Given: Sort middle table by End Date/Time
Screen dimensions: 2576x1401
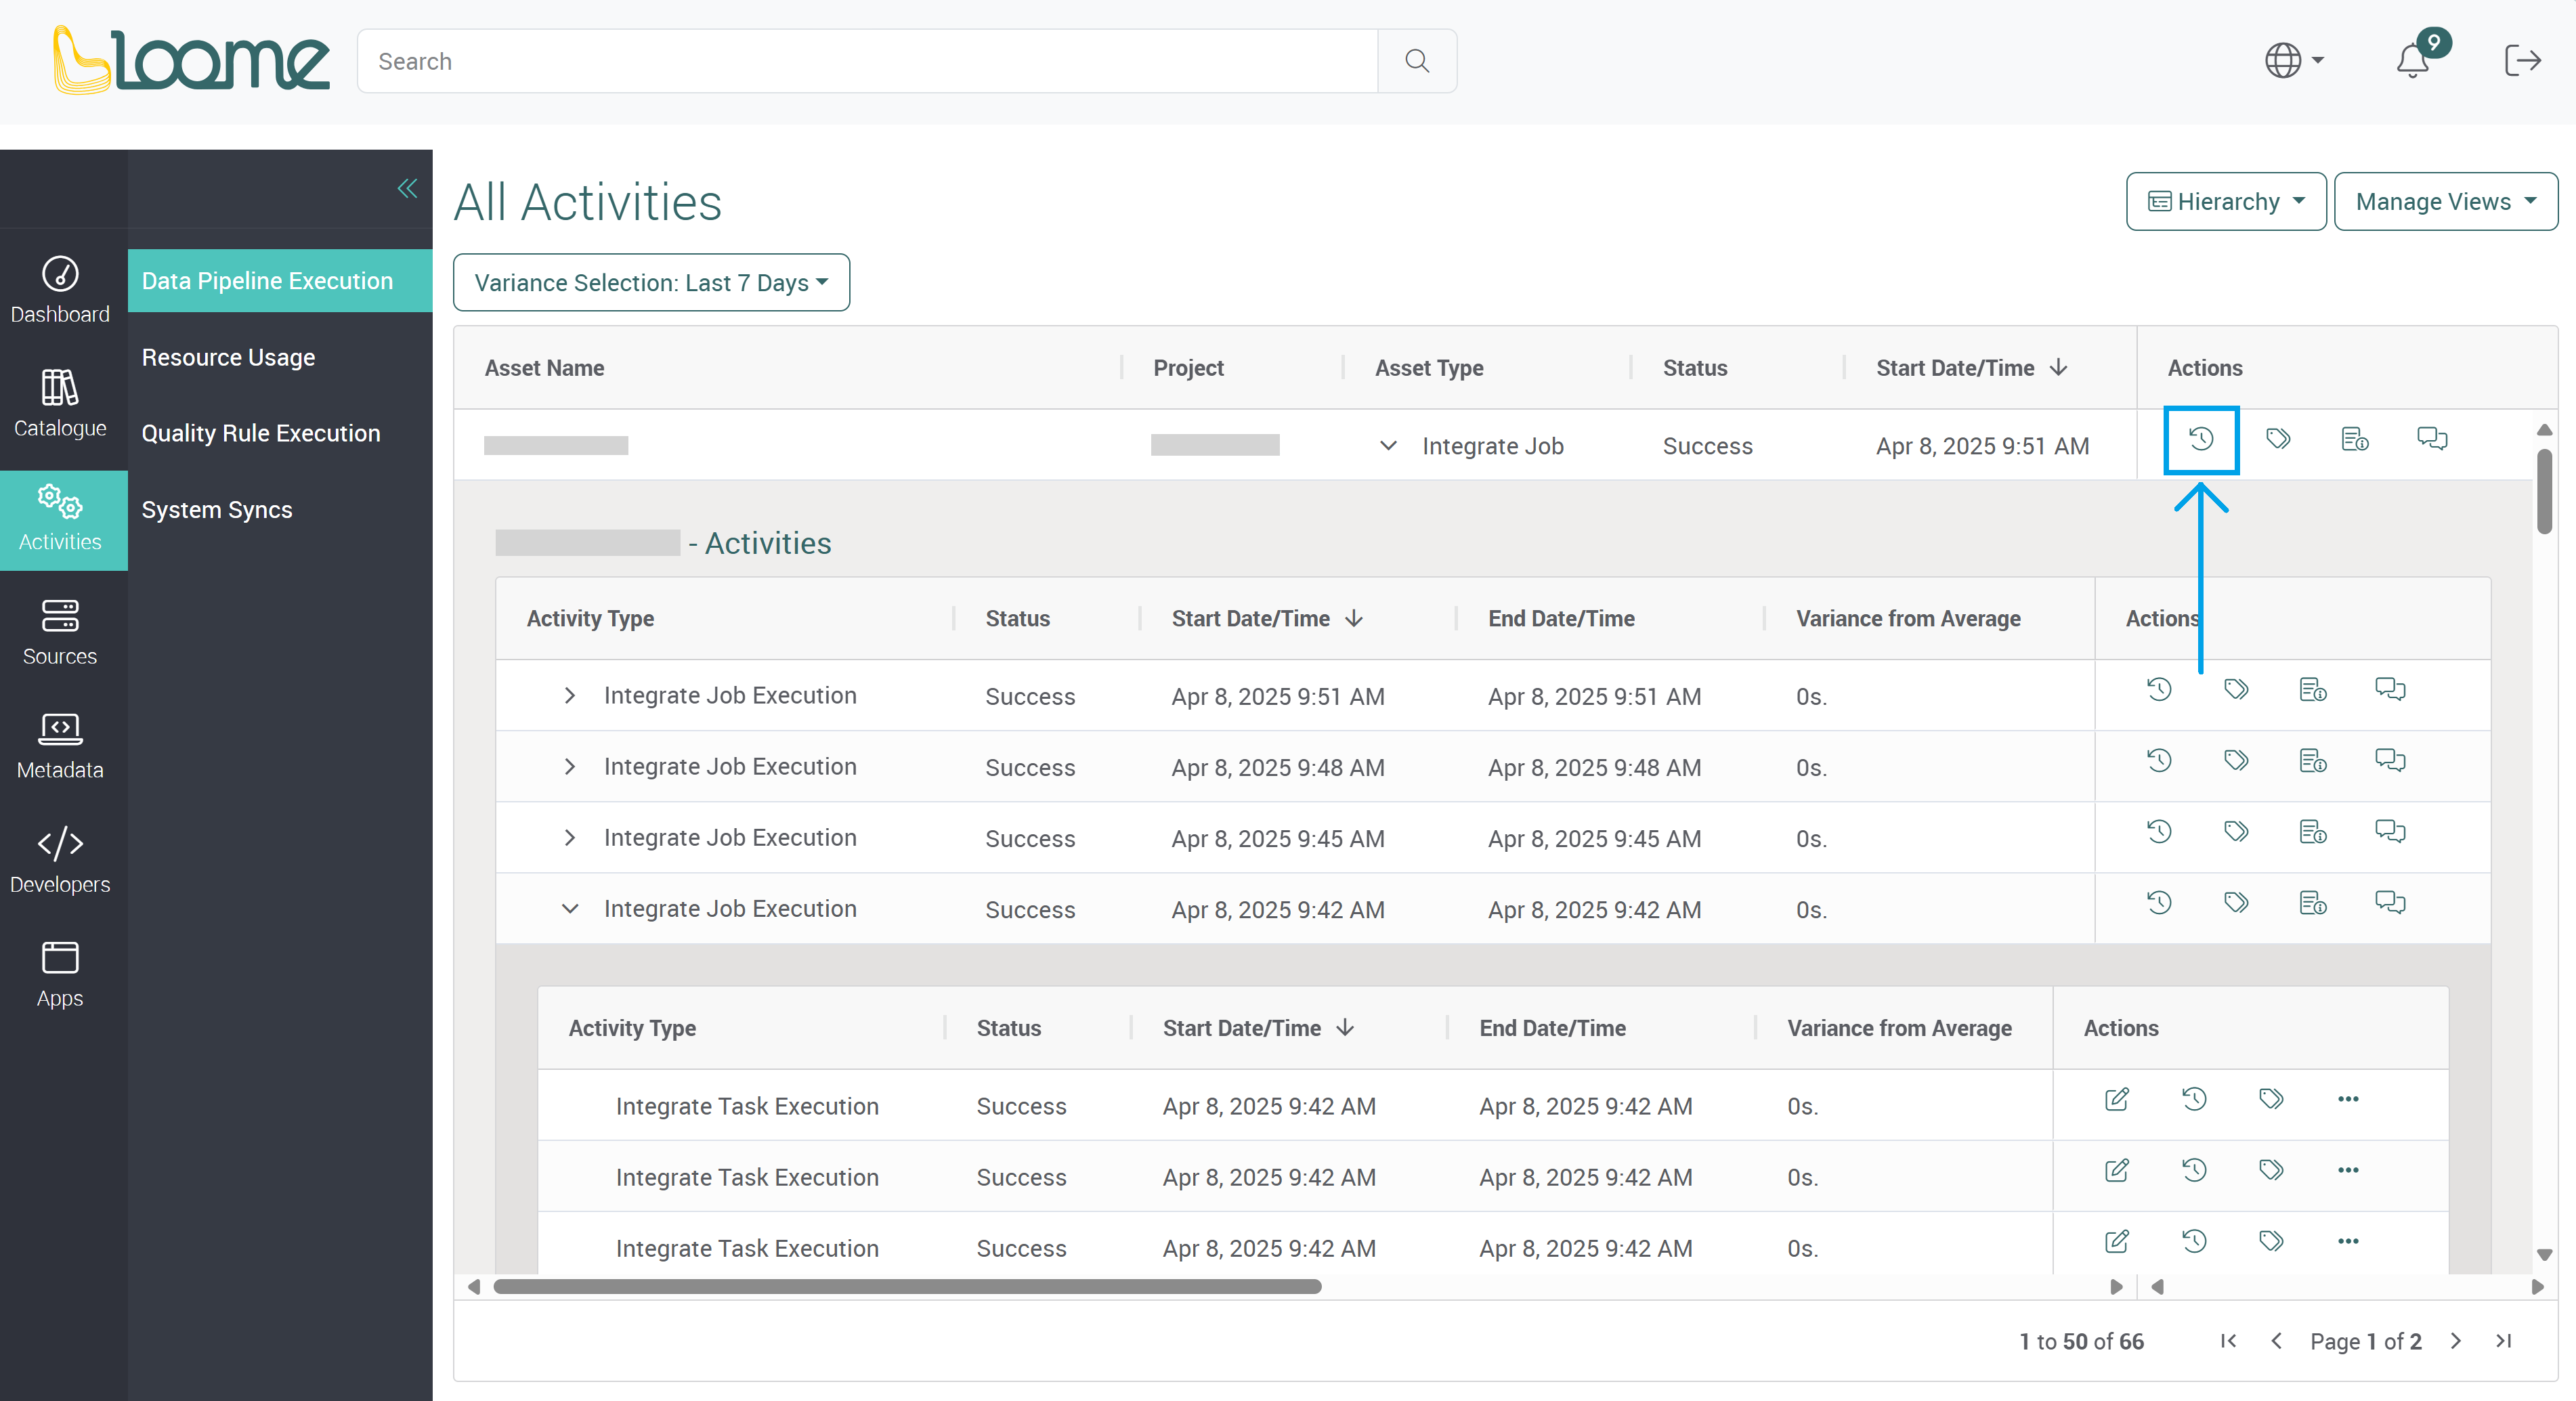Looking at the screenshot, I should click(1561, 619).
